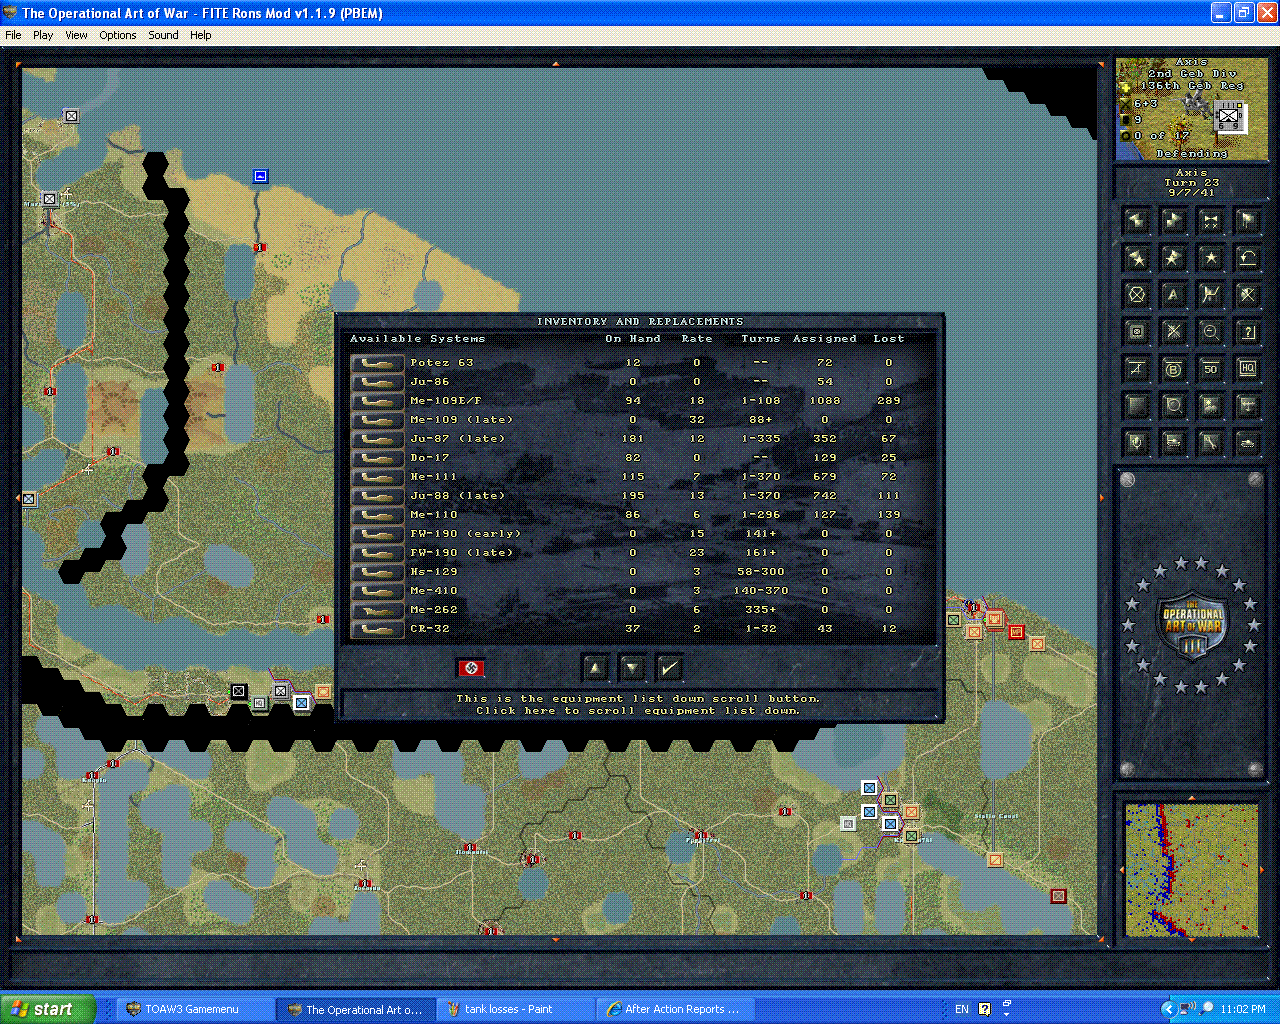Click the undo arrow toolbar icon

(x=1247, y=258)
